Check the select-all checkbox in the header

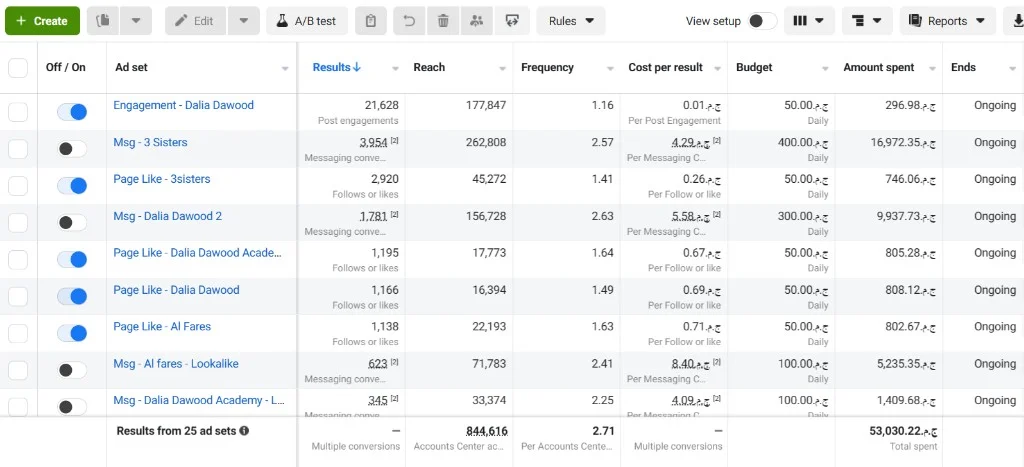[18, 67]
